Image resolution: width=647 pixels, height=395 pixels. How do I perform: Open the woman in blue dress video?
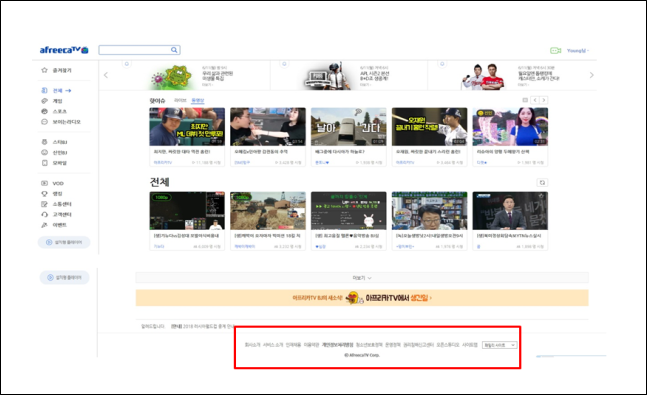(x=510, y=127)
